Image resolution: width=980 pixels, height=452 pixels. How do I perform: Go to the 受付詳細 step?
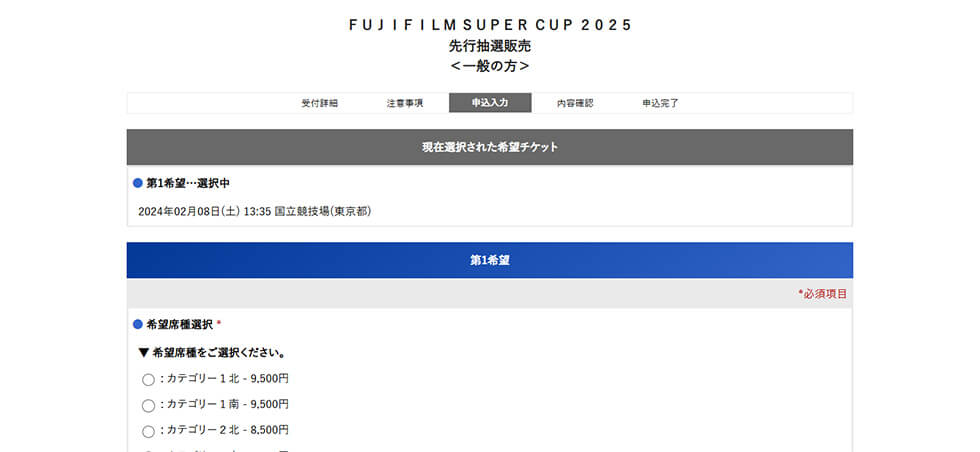[x=320, y=103]
